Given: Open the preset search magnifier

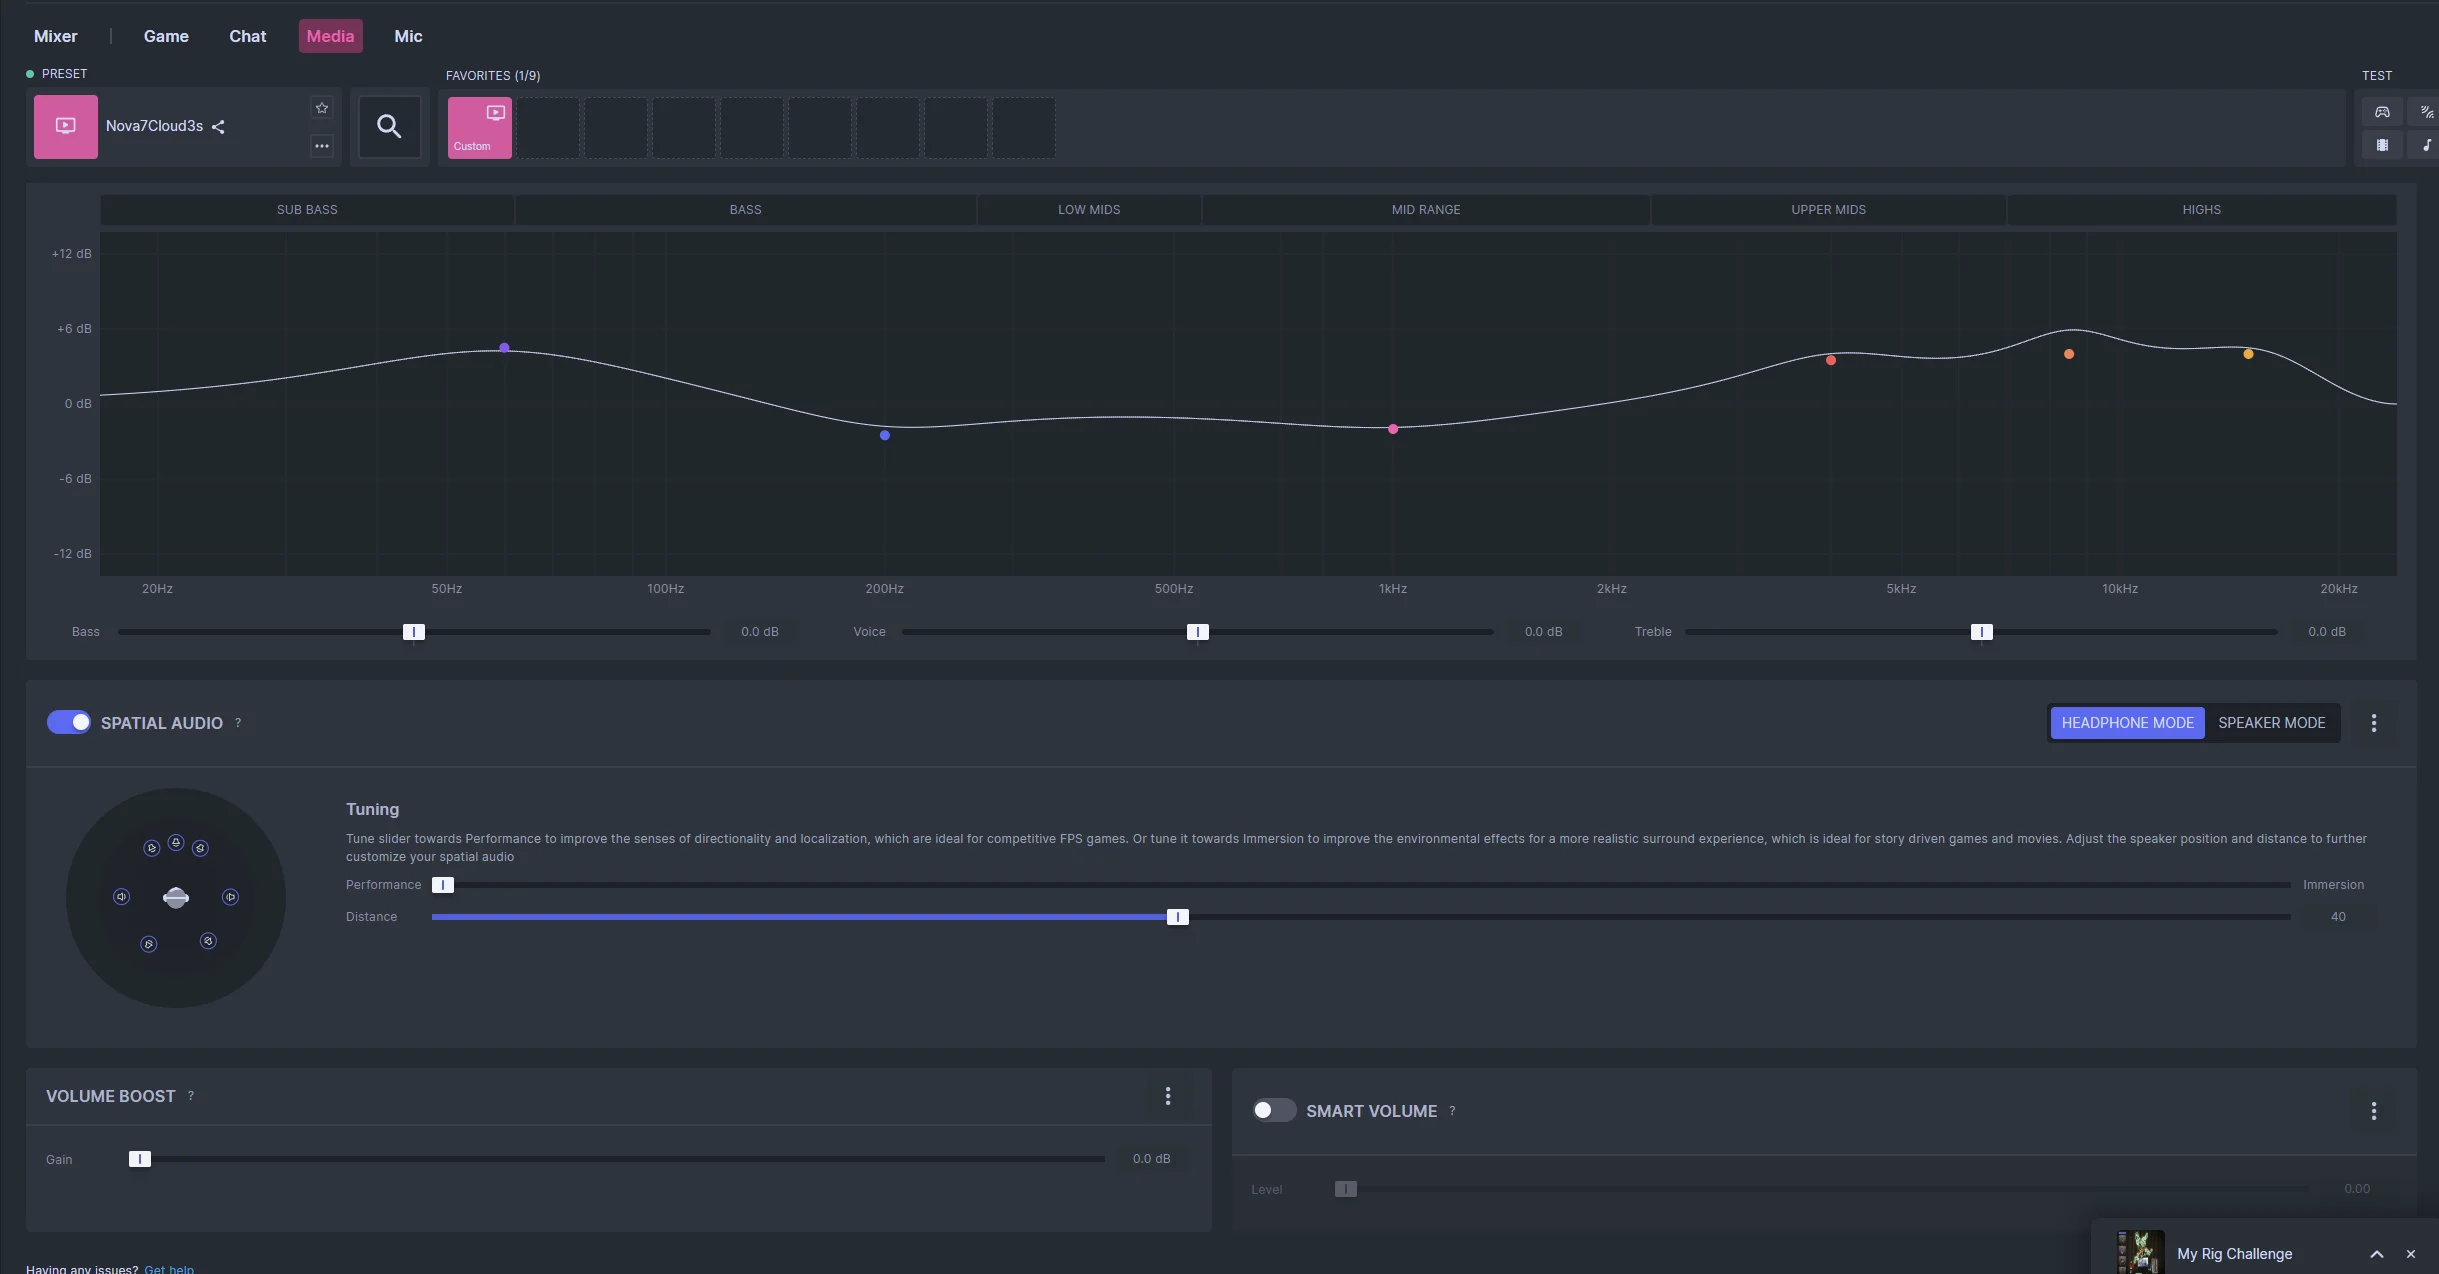Looking at the screenshot, I should (x=389, y=126).
